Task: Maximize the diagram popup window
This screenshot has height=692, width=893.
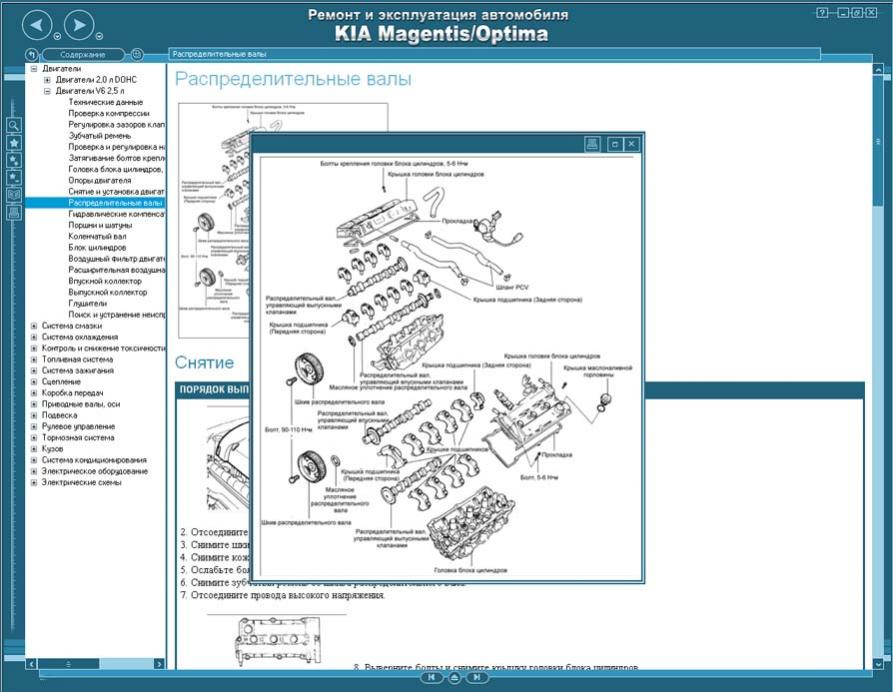Action: (615, 144)
